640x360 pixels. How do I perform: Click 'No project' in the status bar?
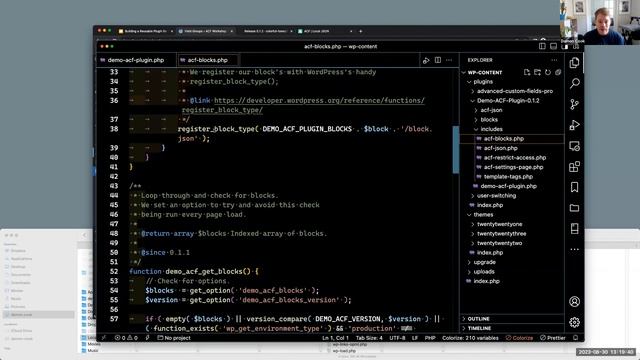(174, 338)
